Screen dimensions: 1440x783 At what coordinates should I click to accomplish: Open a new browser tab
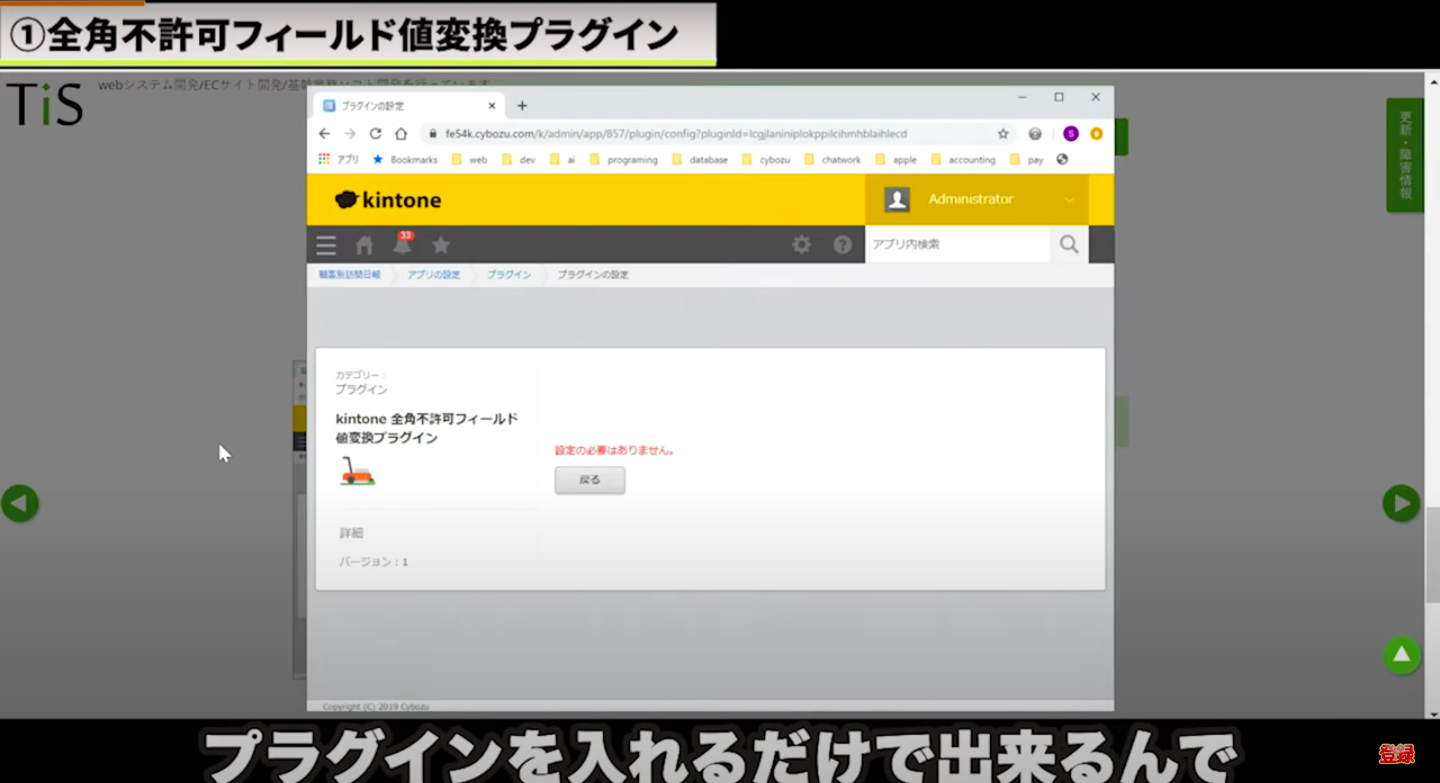pyautogui.click(x=522, y=106)
